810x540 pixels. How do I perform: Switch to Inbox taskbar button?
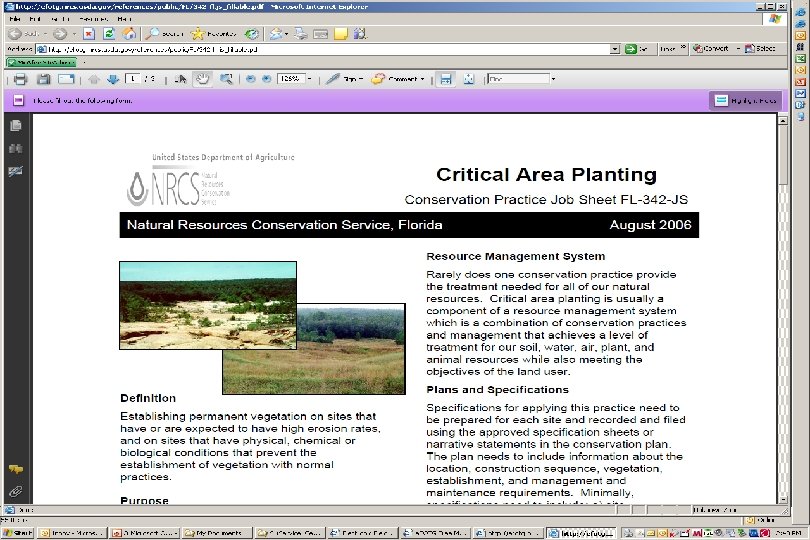pos(72,533)
